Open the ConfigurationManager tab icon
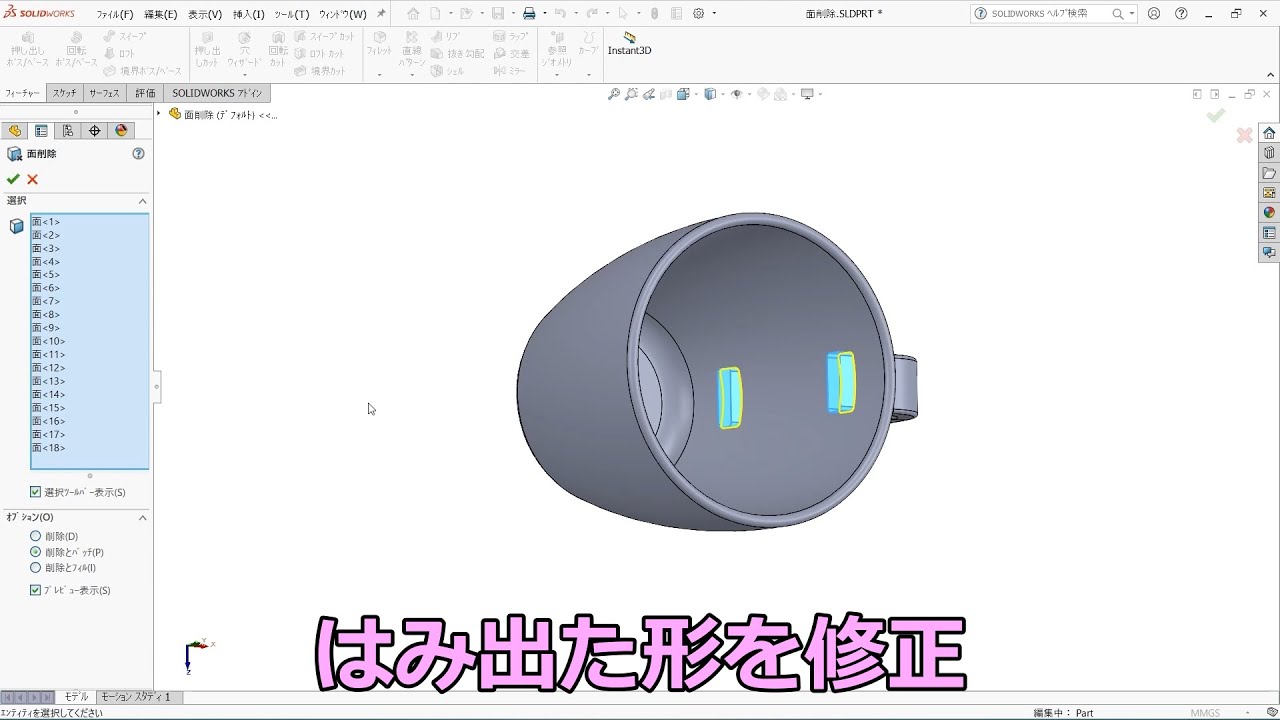Viewport: 1280px width, 720px height. click(x=67, y=131)
